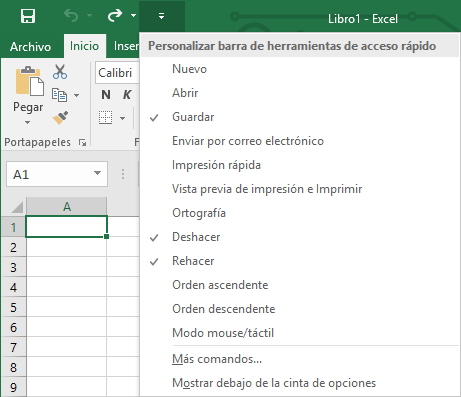The width and height of the screenshot is (461, 397).
Task: Click the Save floppy disk icon
Action: point(28,16)
